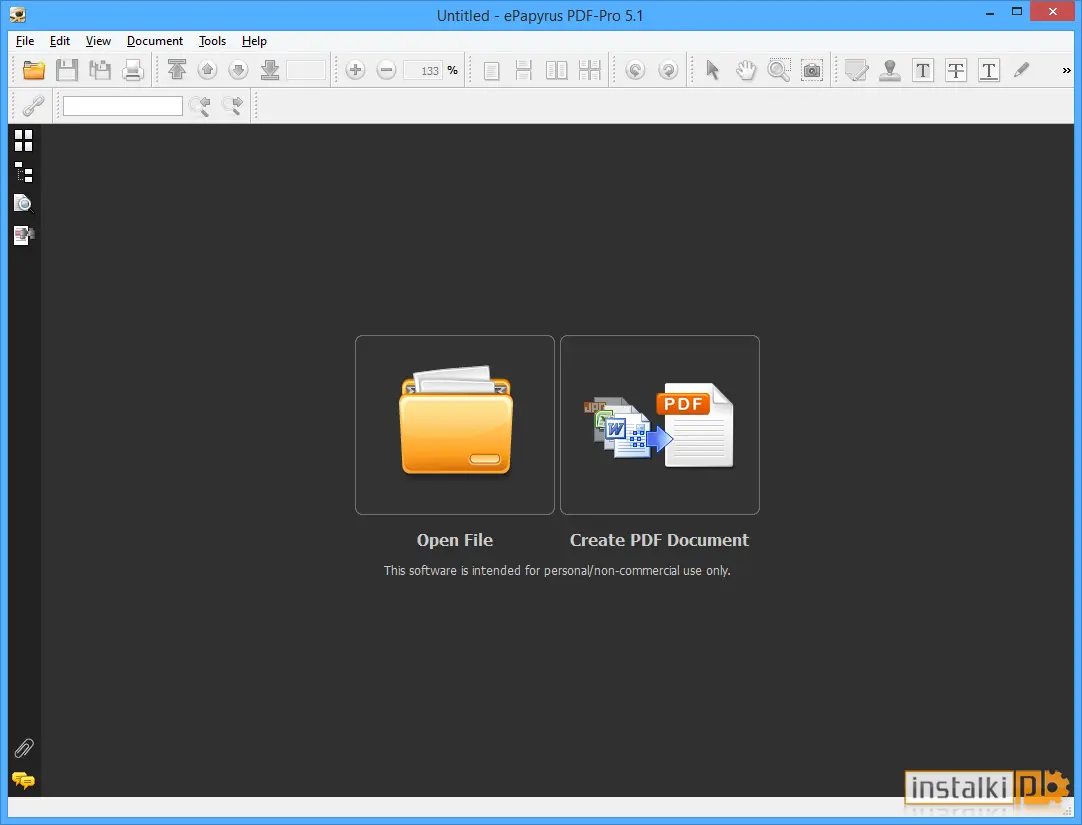Rotate view clockwise
1082x825 pixels.
click(x=668, y=70)
